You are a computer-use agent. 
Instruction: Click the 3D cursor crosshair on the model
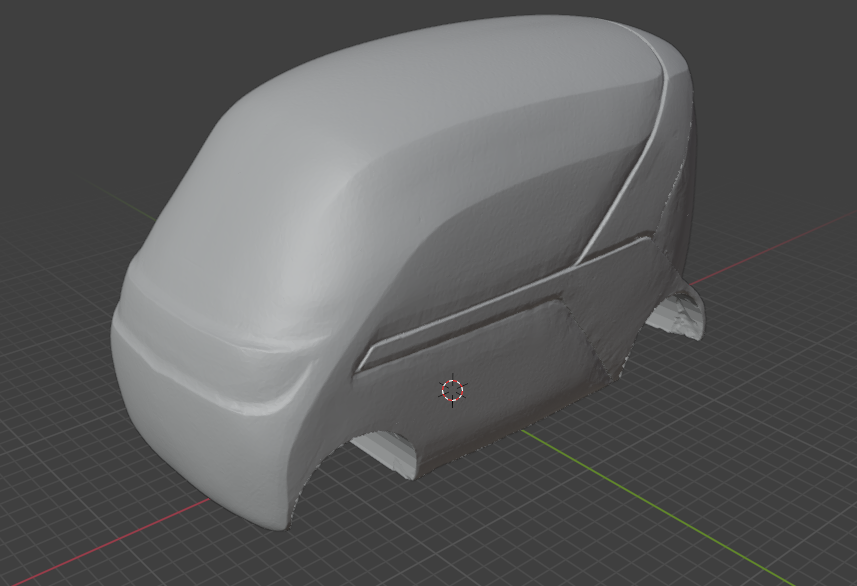tap(453, 390)
